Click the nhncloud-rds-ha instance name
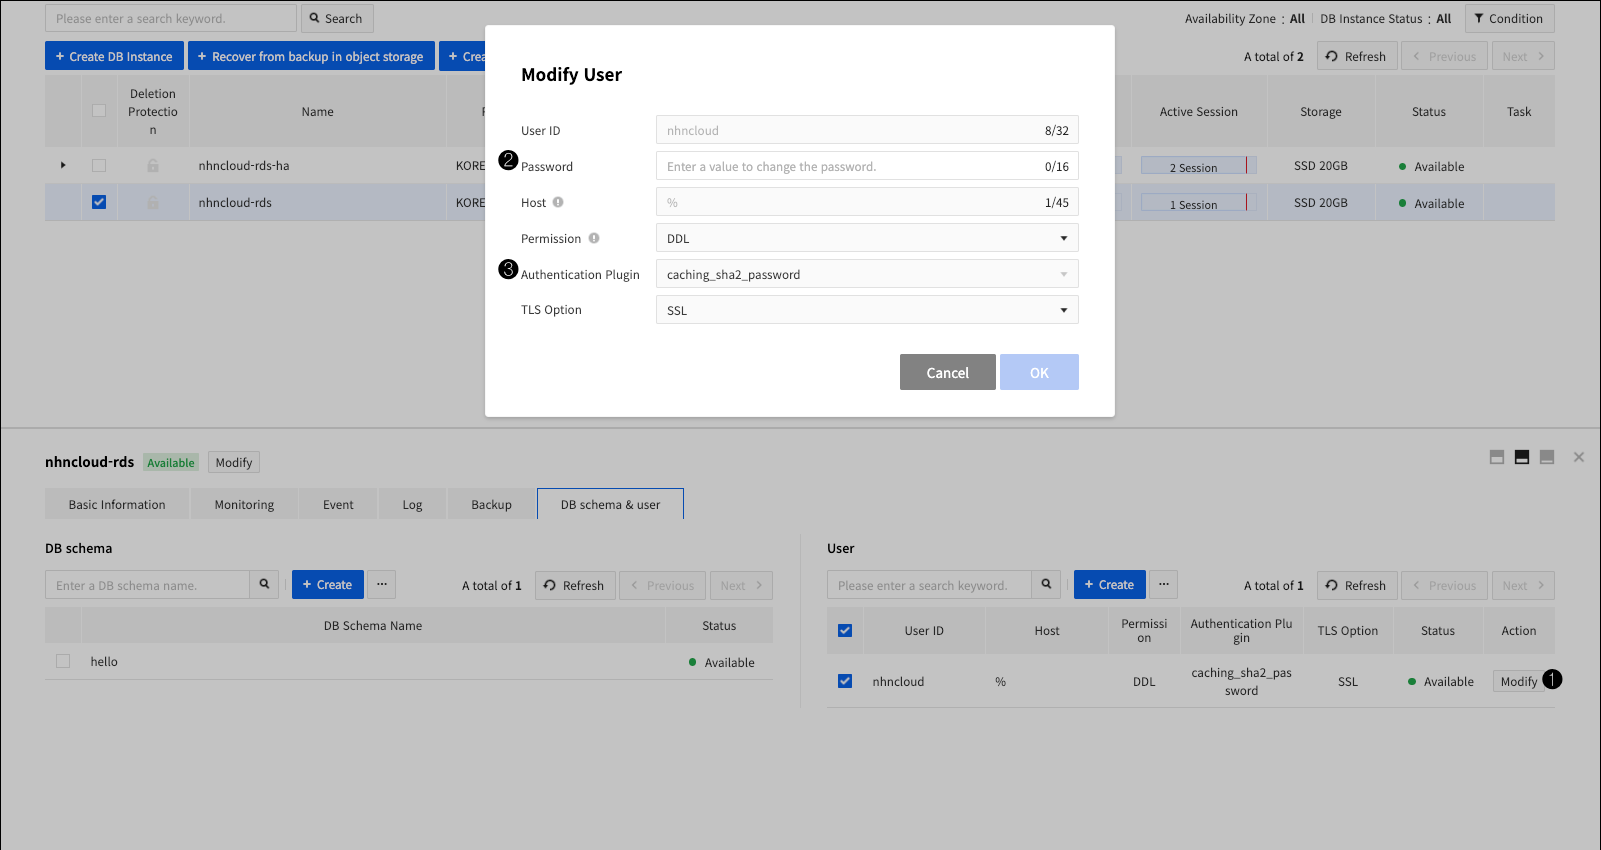The height and width of the screenshot is (850, 1601). pyautogui.click(x=244, y=166)
